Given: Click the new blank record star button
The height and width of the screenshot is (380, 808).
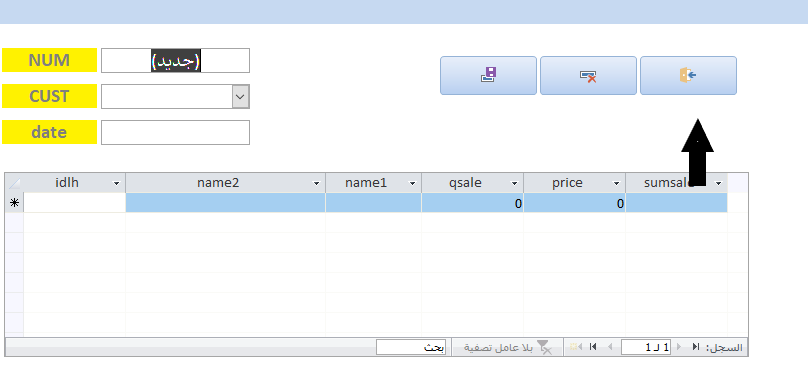Looking at the screenshot, I should (x=576, y=347).
